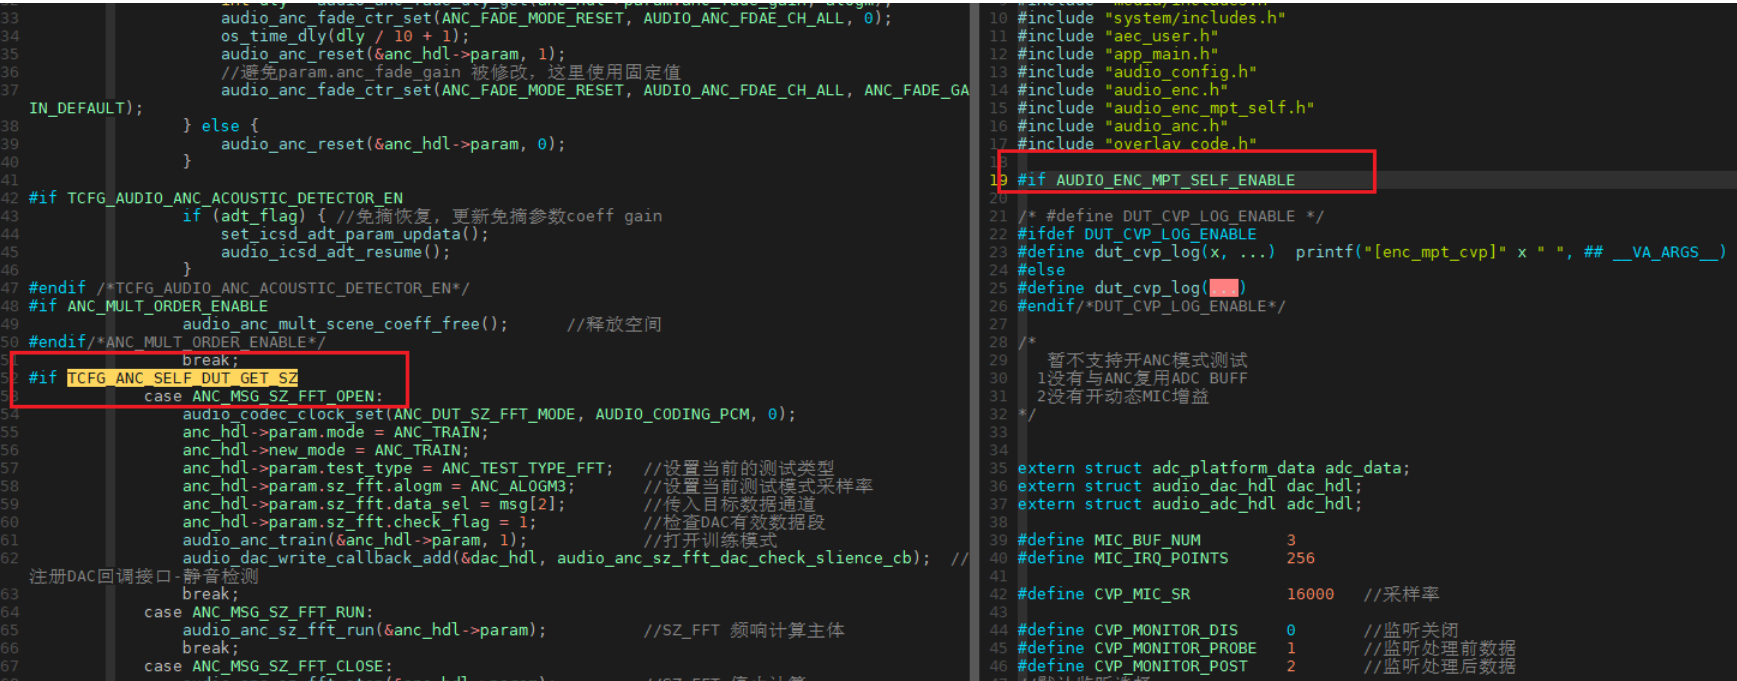Click "audio_anc_reset(&anc_hdl->param, 0);" statement
The width and height of the screenshot is (1737, 681).
[x=393, y=144]
